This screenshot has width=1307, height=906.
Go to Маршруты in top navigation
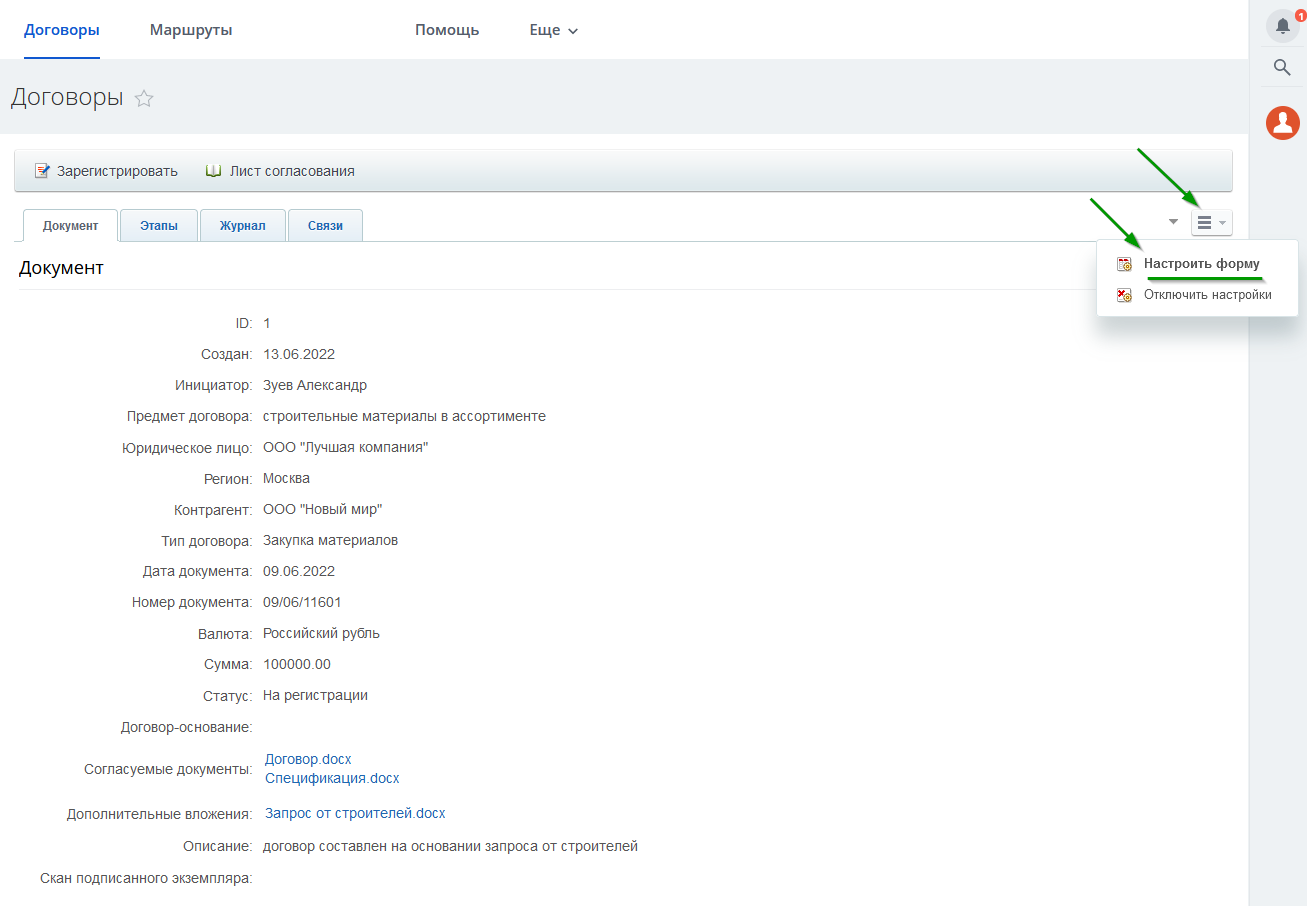coord(191,30)
